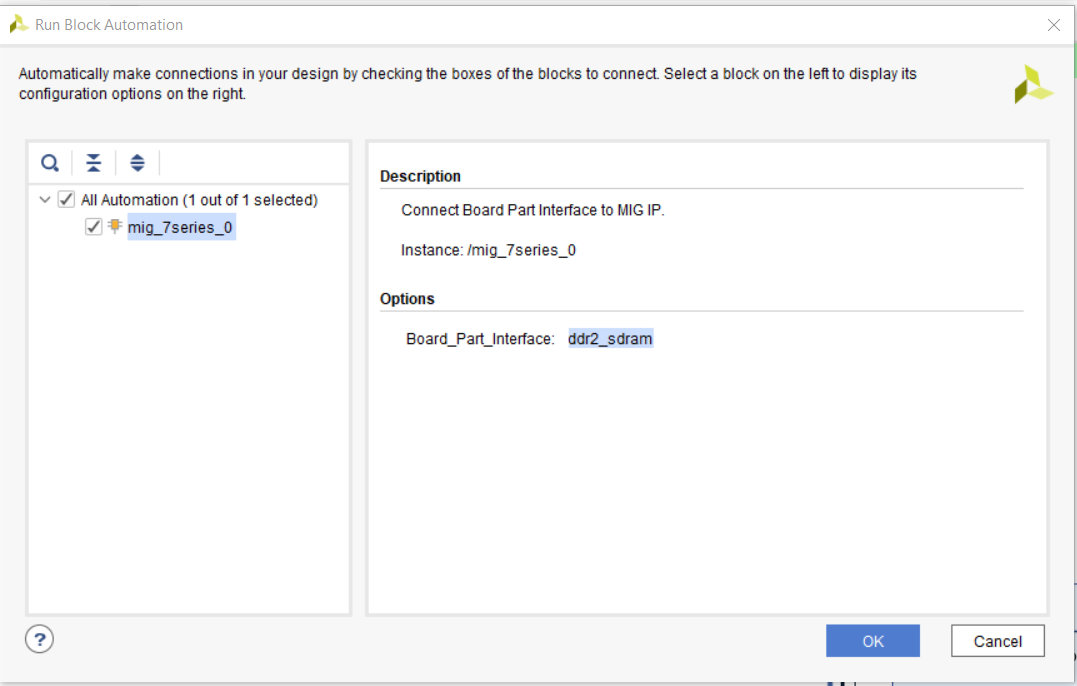Image resolution: width=1077 pixels, height=686 pixels.
Task: Confirm the automation with OK
Action: coord(872,641)
